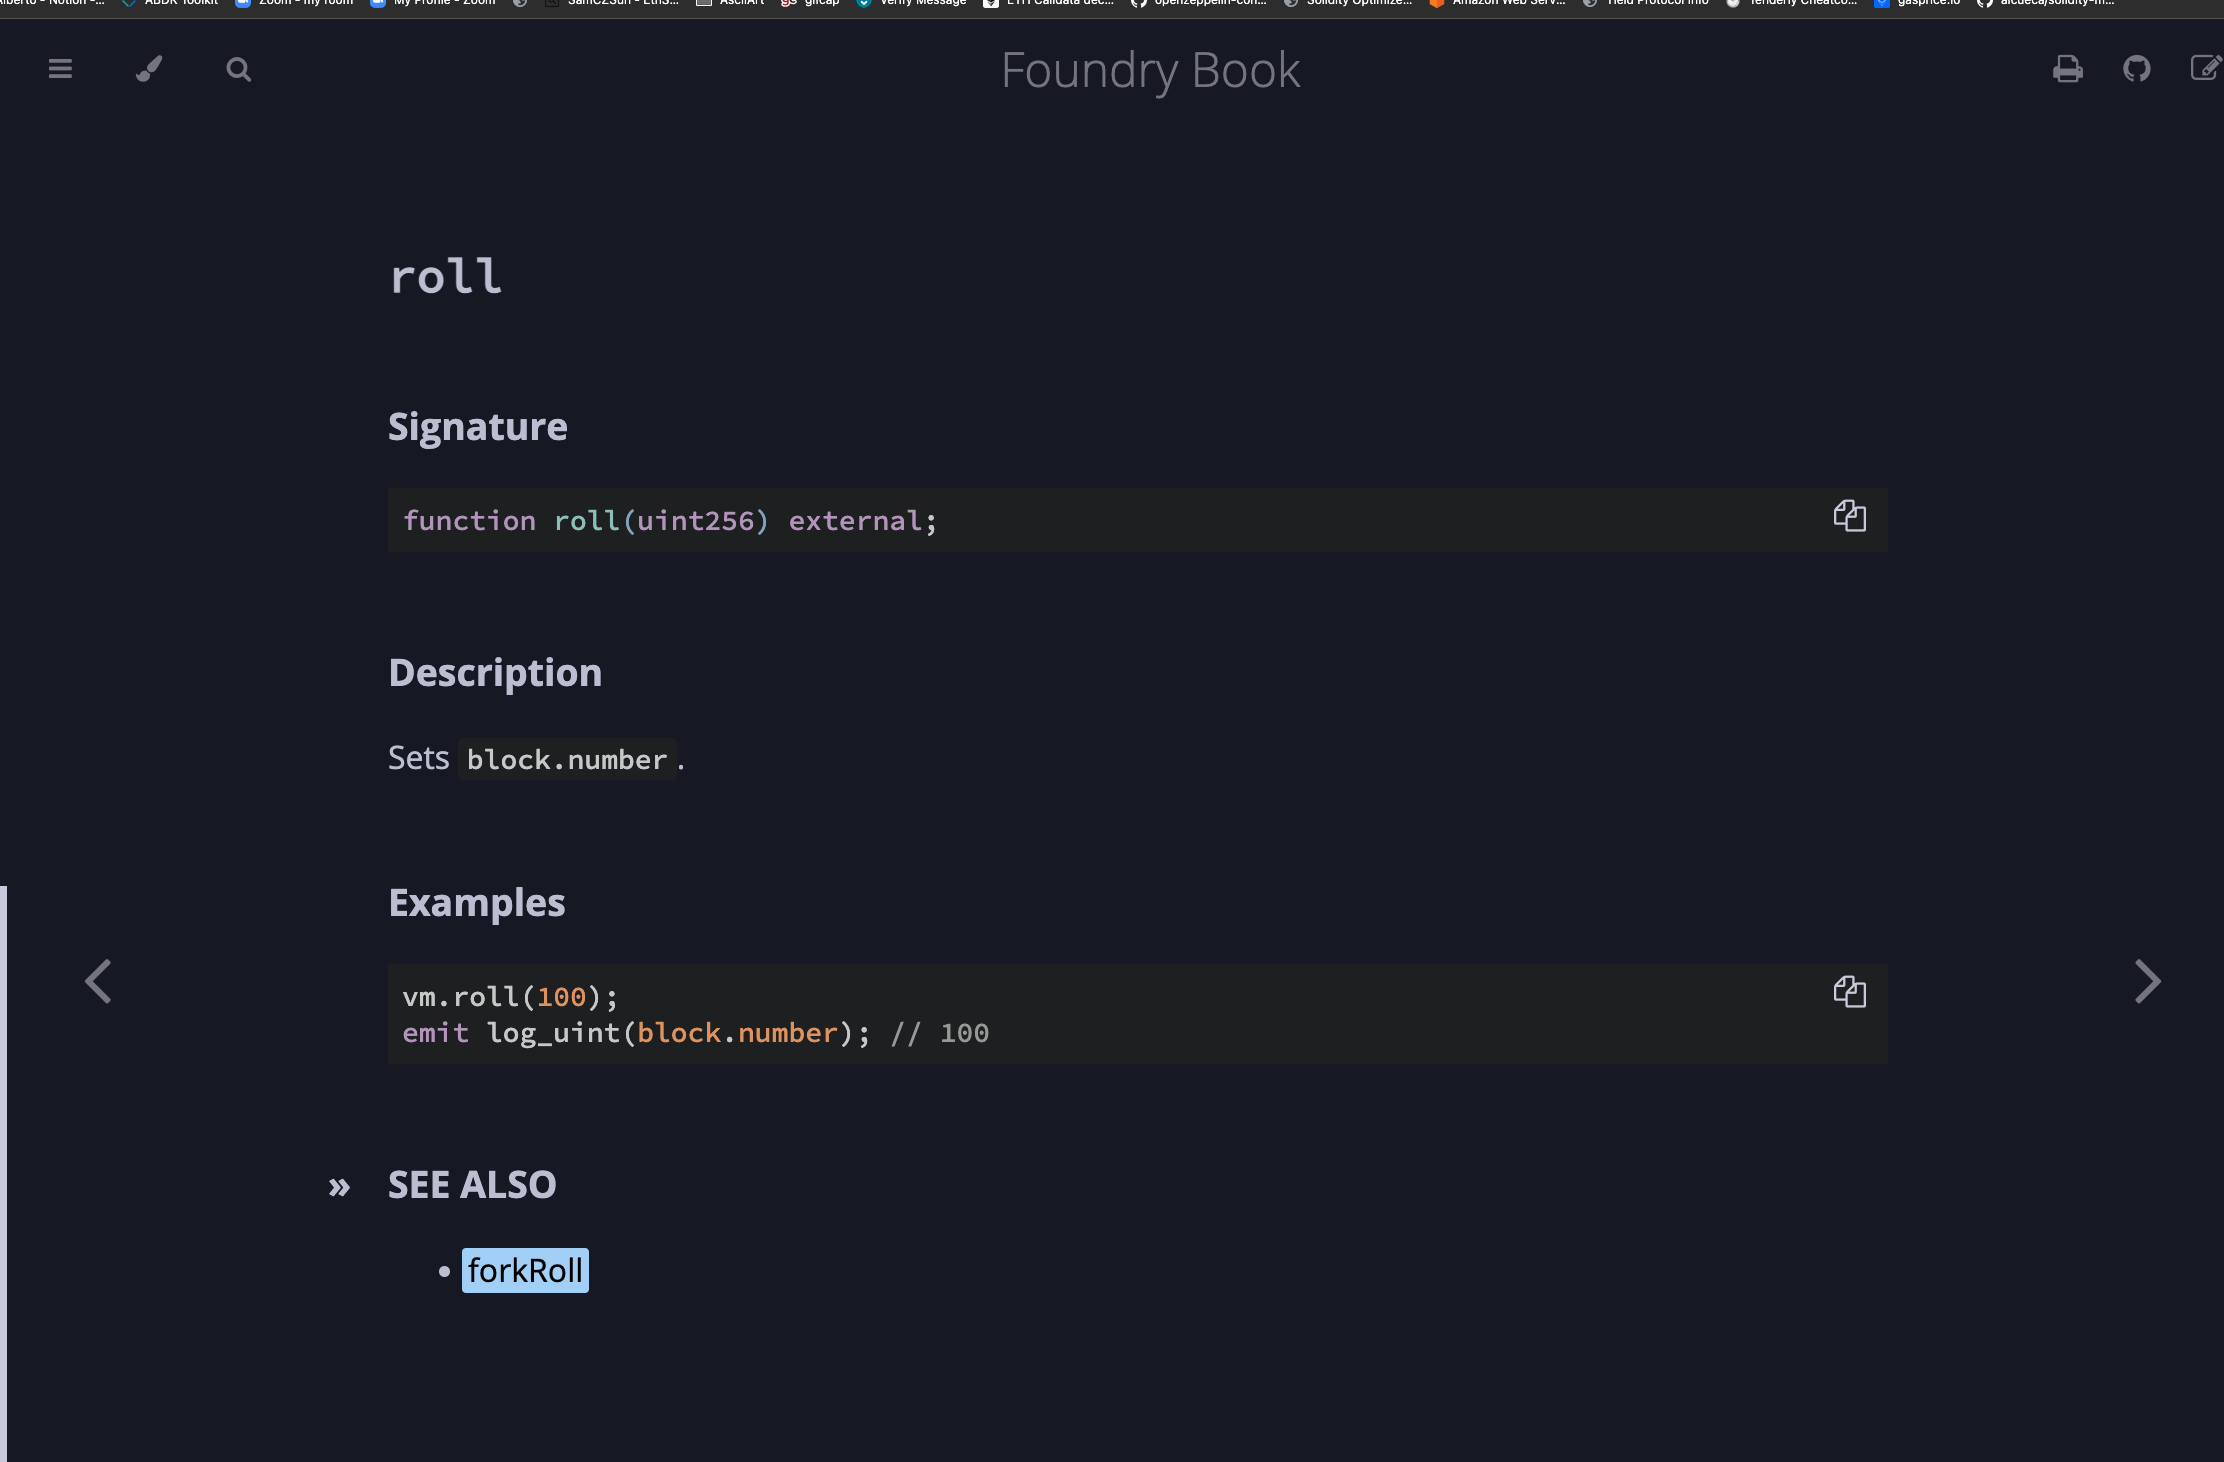This screenshot has height=1462, width=2224.
Task: Click the 'vm.roll(100);' code line
Action: pos(511,997)
